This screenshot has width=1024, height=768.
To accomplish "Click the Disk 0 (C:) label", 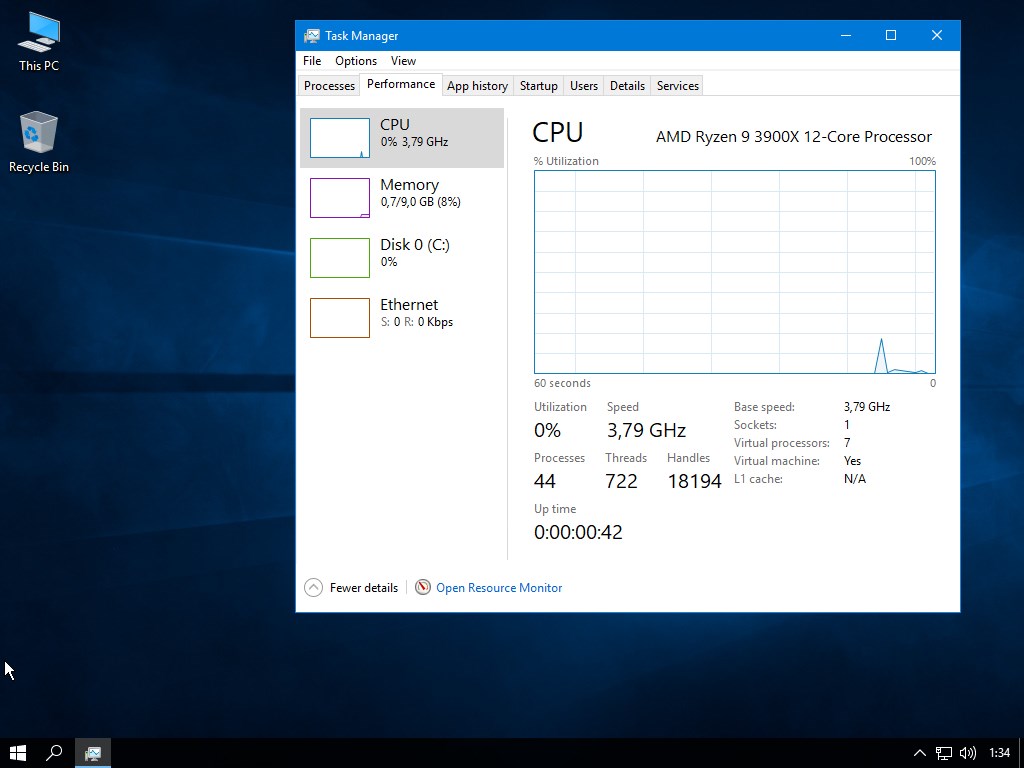I will click(415, 245).
